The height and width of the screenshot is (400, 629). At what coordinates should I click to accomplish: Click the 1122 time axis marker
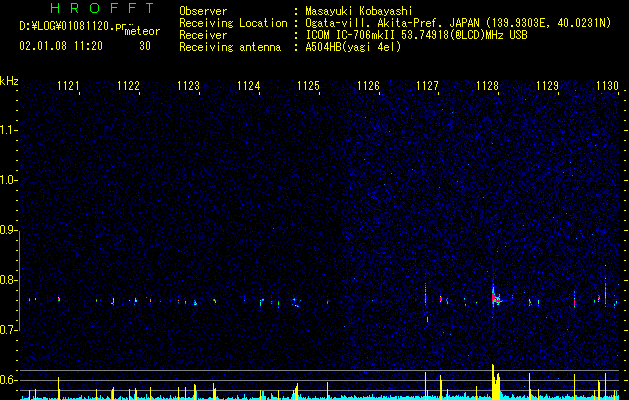pos(128,86)
